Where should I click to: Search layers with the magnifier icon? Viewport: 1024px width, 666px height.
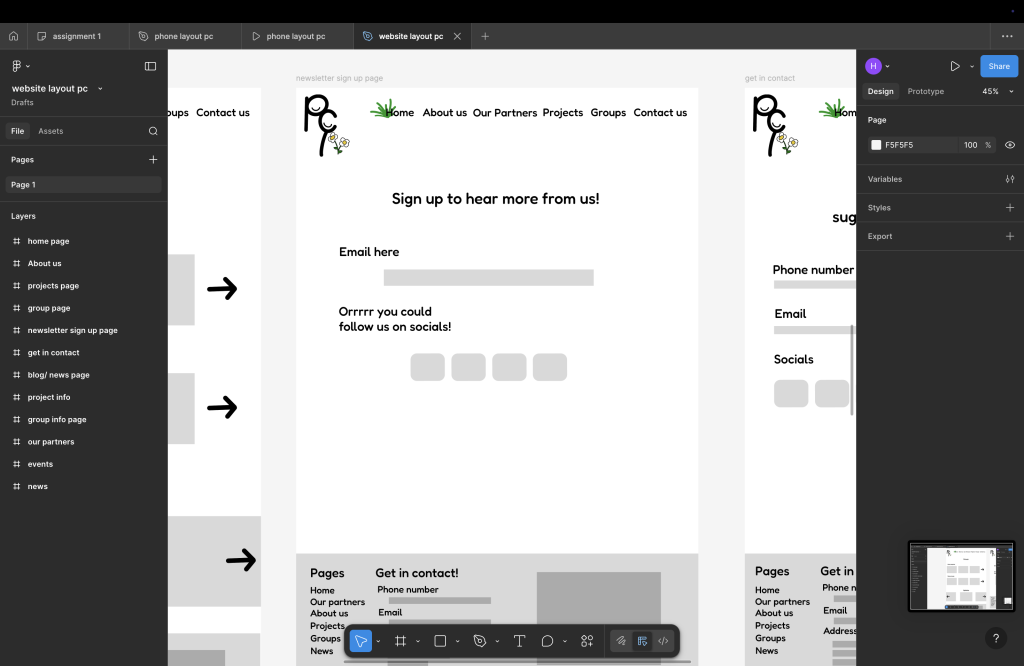click(x=153, y=131)
